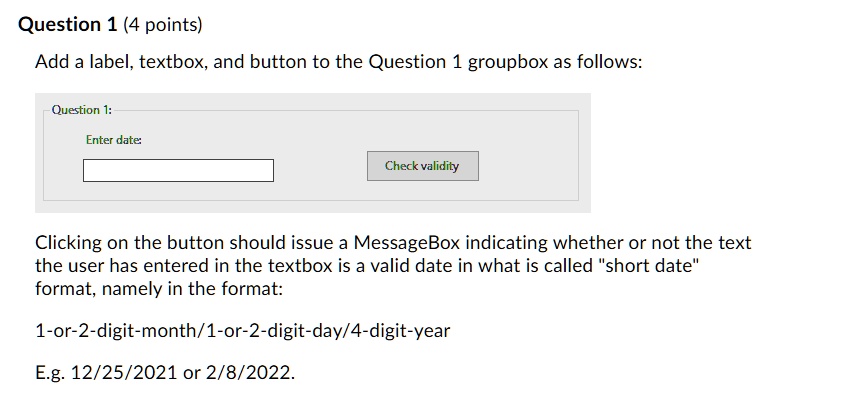Click the Check validity button

pyautogui.click(x=423, y=166)
